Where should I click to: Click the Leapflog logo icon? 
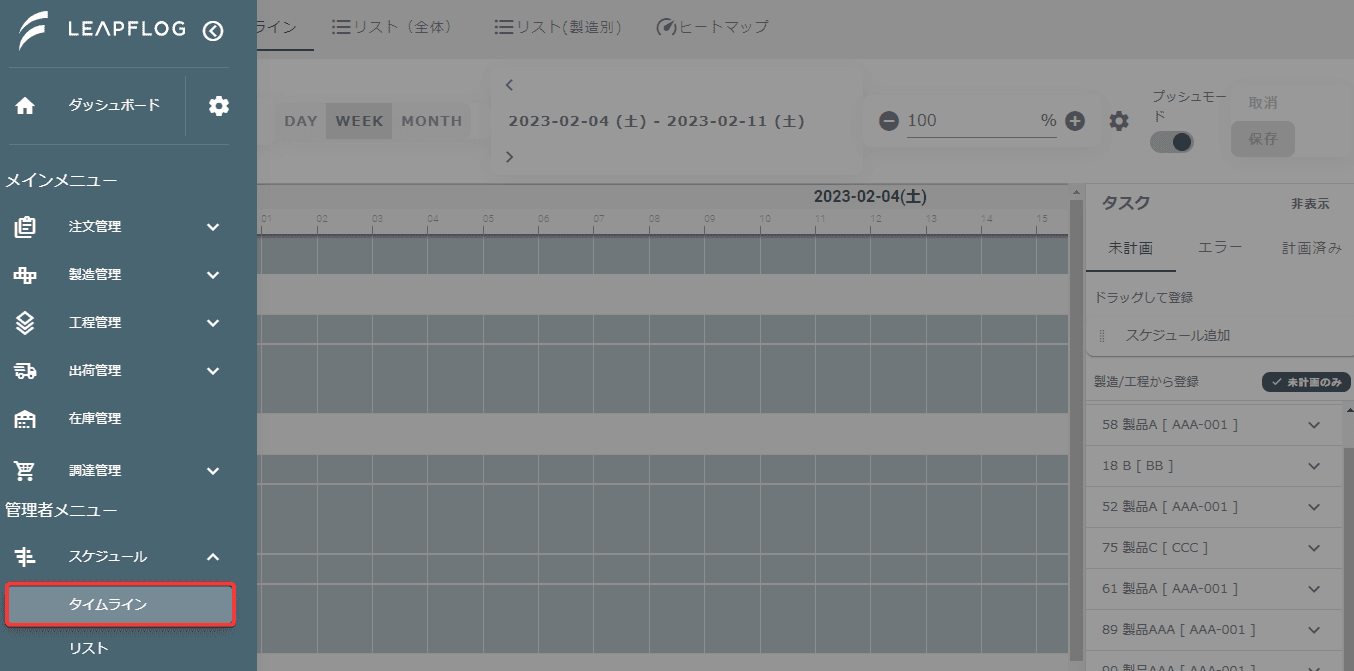35,31
